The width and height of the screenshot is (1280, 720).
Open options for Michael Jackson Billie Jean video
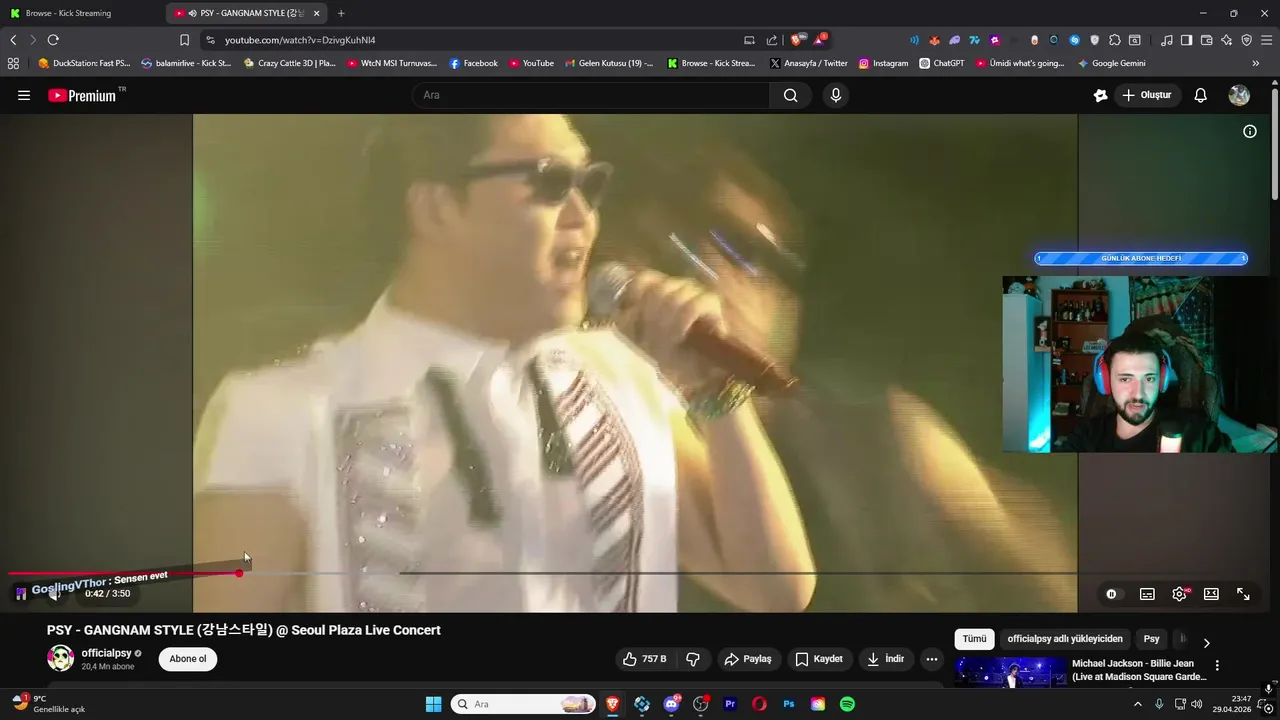point(1217,666)
